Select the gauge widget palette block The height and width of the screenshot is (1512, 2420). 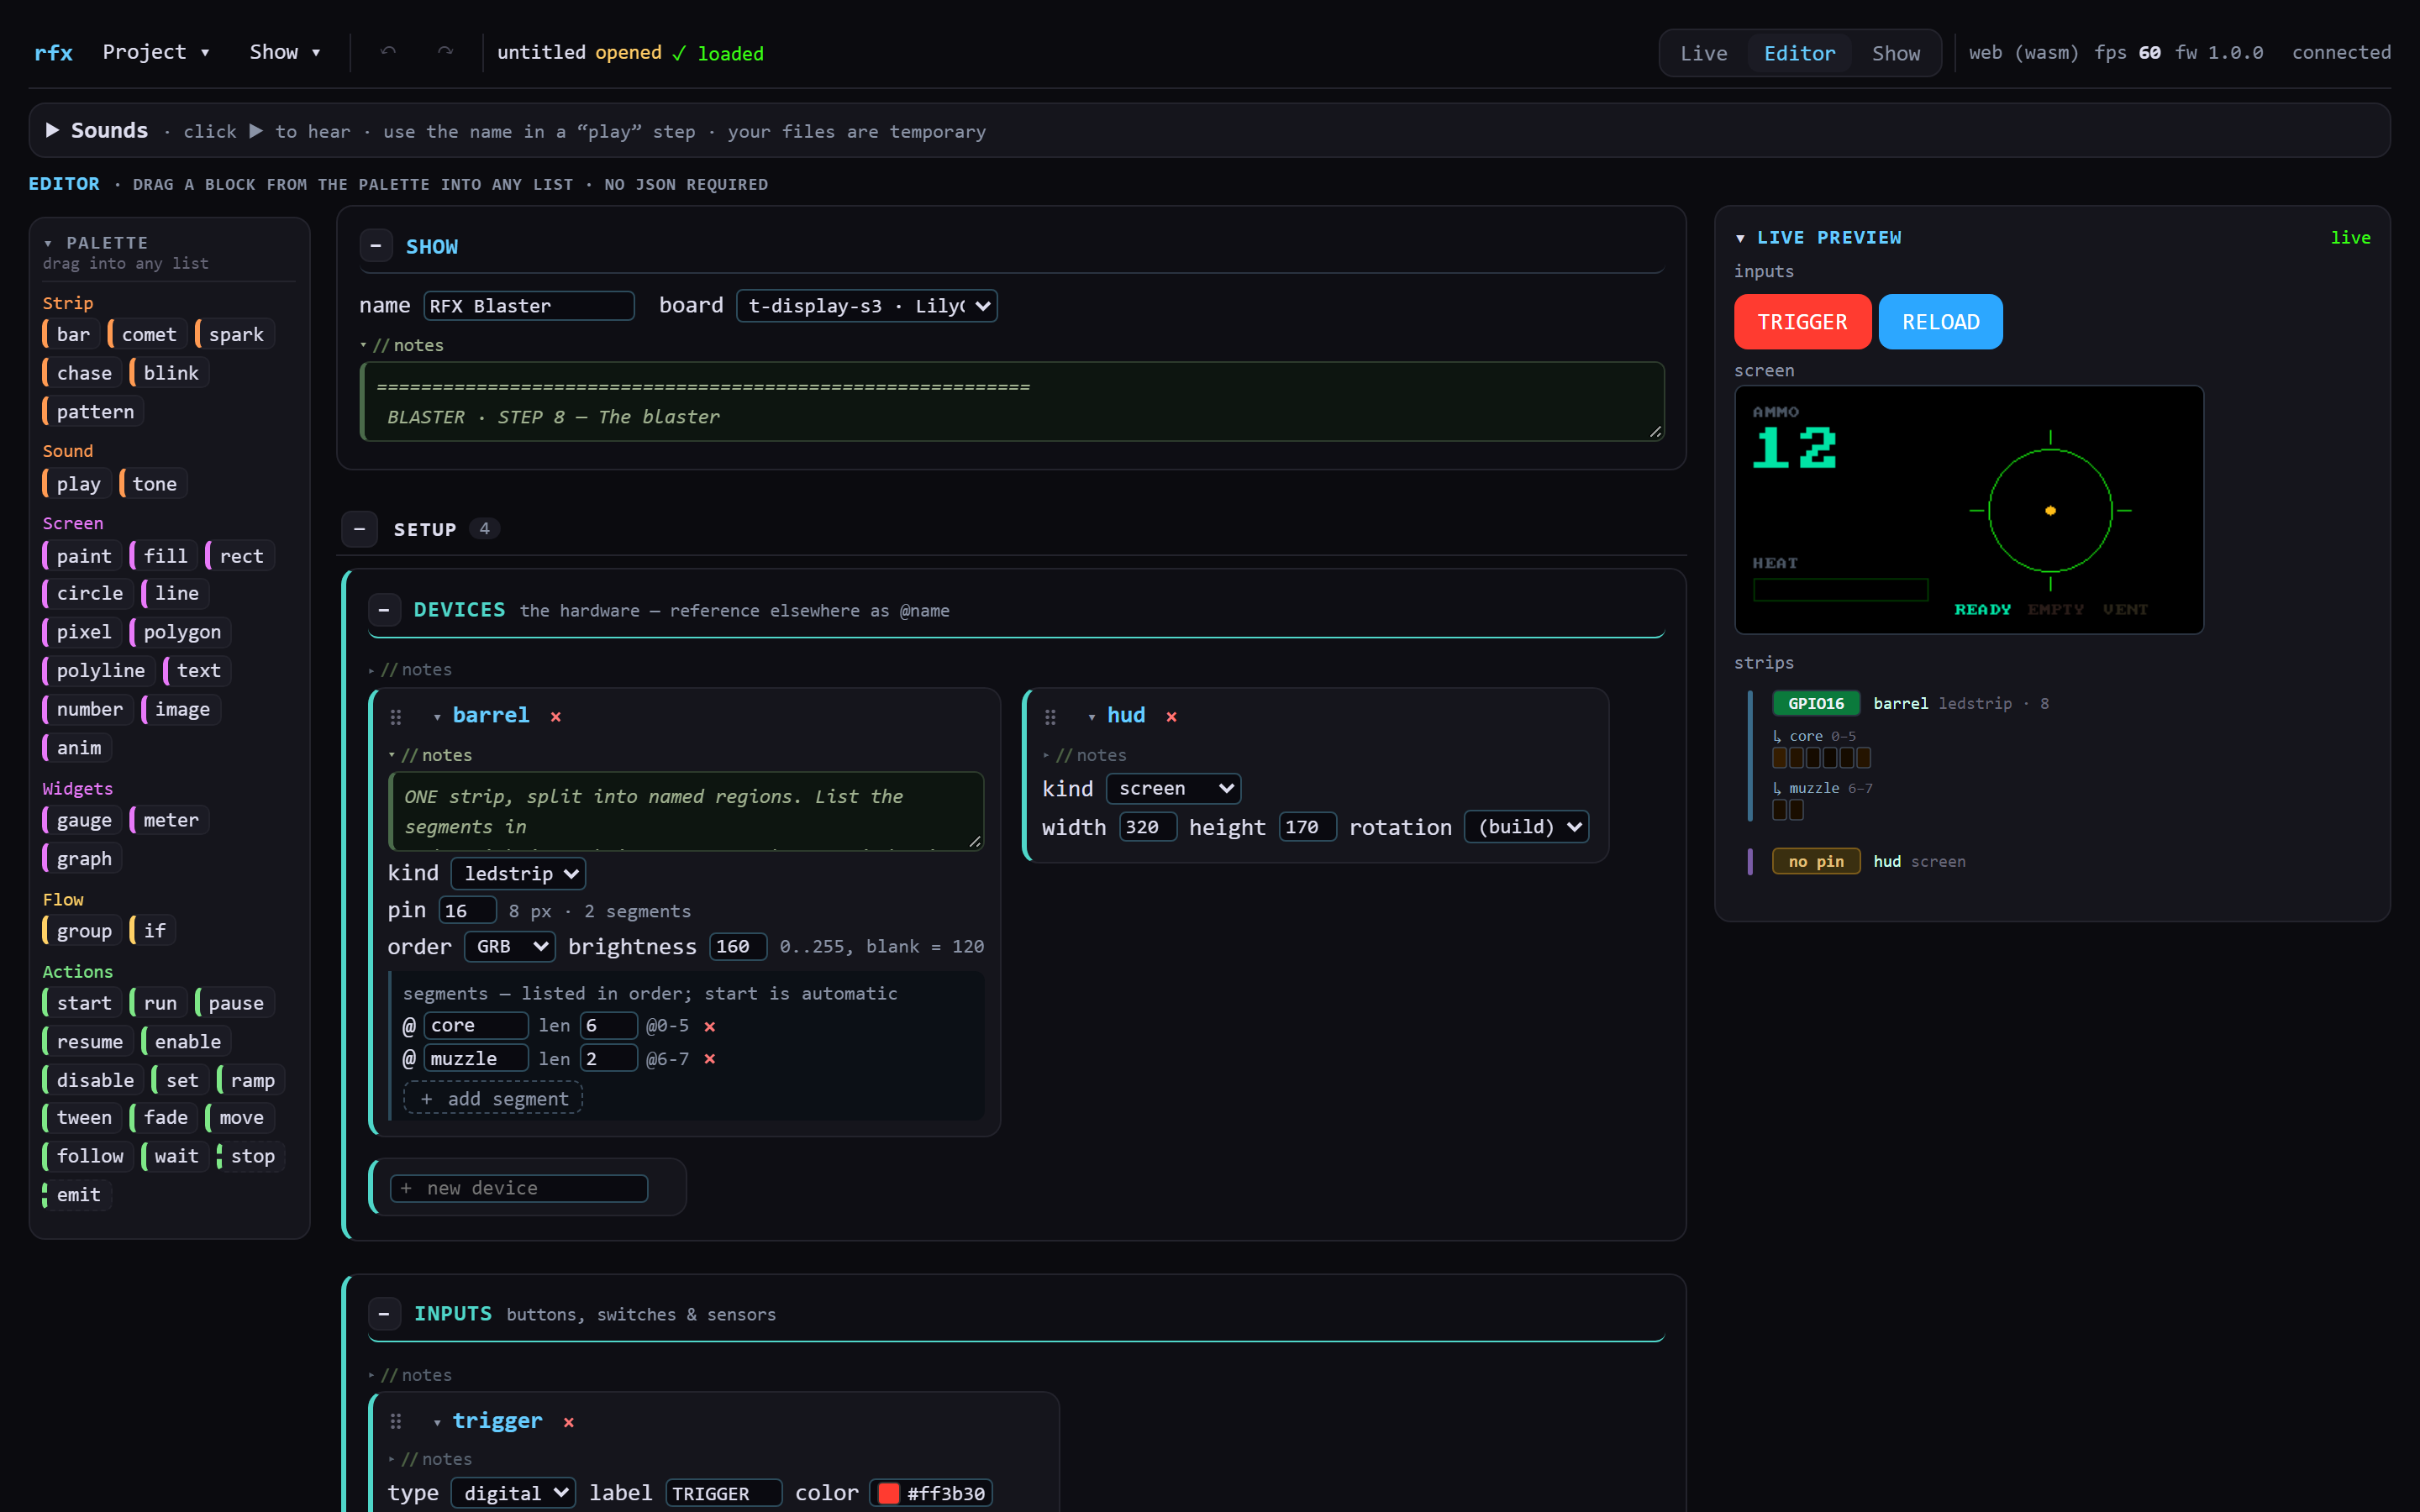point(82,820)
